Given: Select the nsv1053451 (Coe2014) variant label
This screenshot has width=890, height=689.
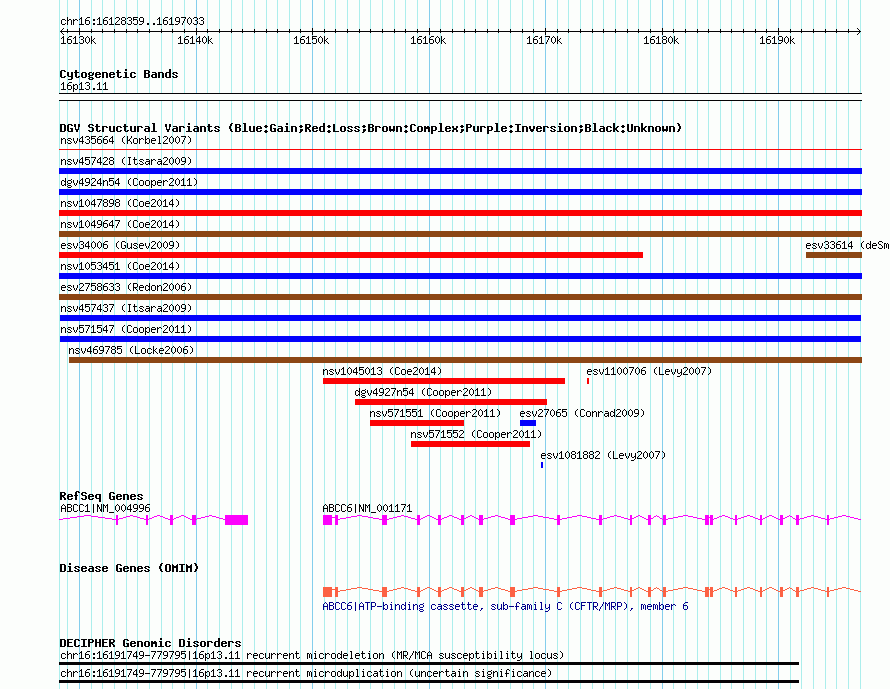Looking at the screenshot, I should tap(120, 266).
